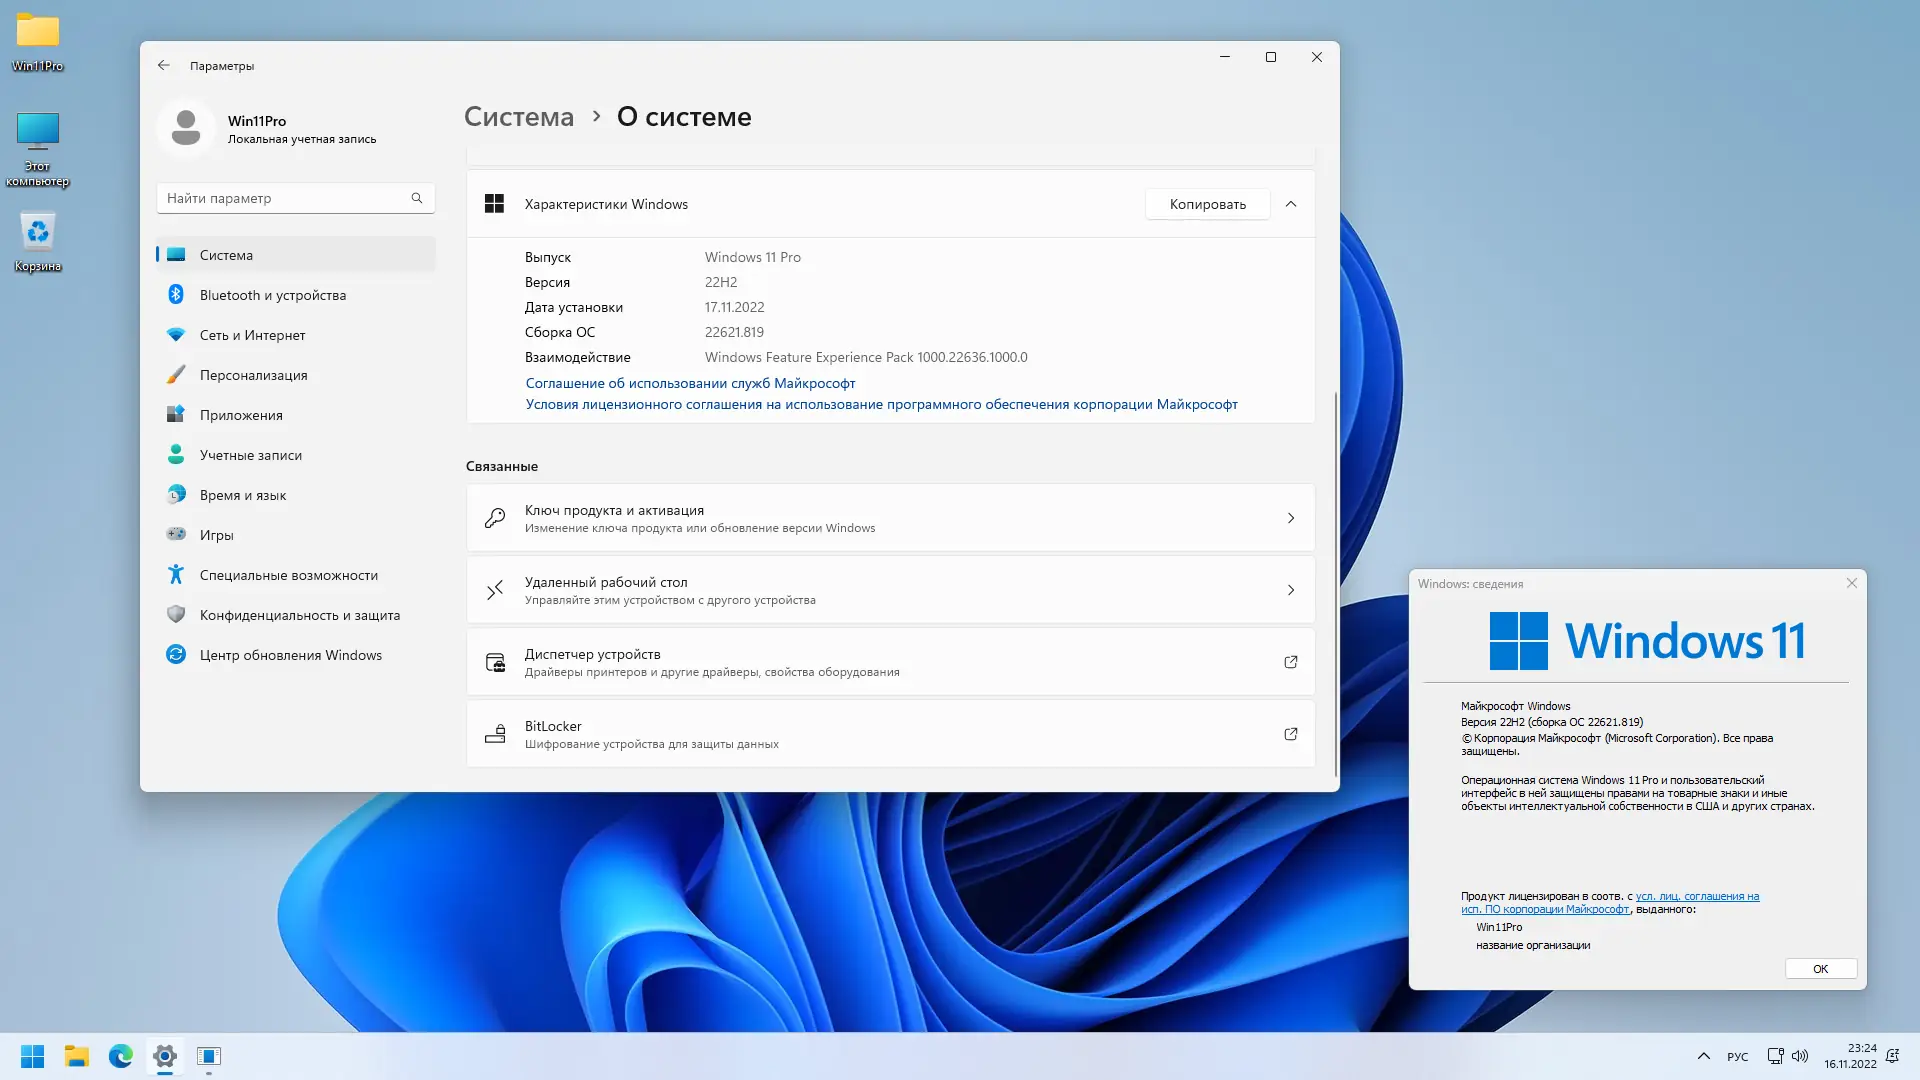Viewport: 1920px width, 1080px height.
Task: Open Microsoft Edge from taskbar
Action: 121,1056
